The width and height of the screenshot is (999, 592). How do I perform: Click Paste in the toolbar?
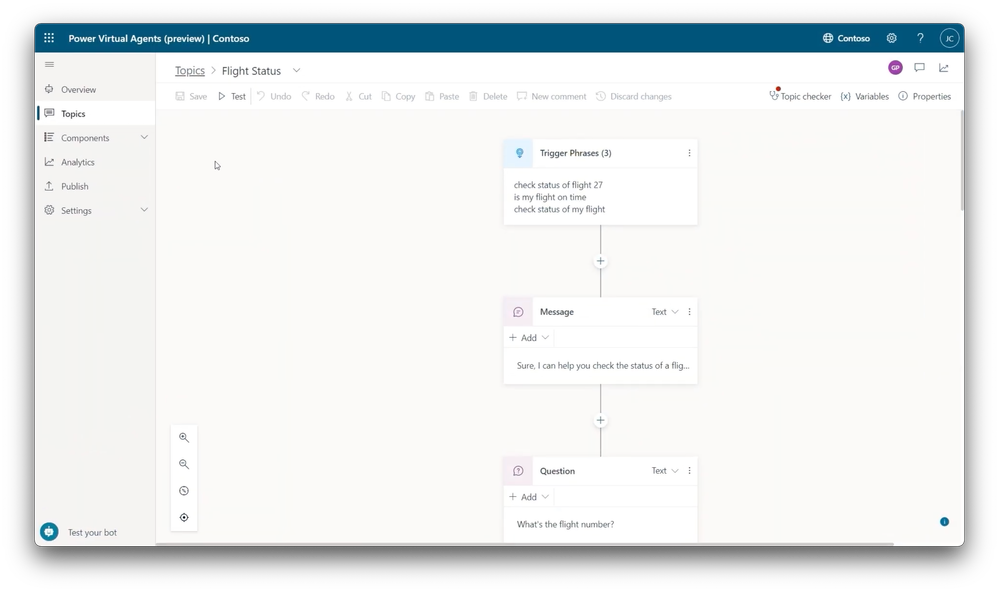click(x=442, y=96)
